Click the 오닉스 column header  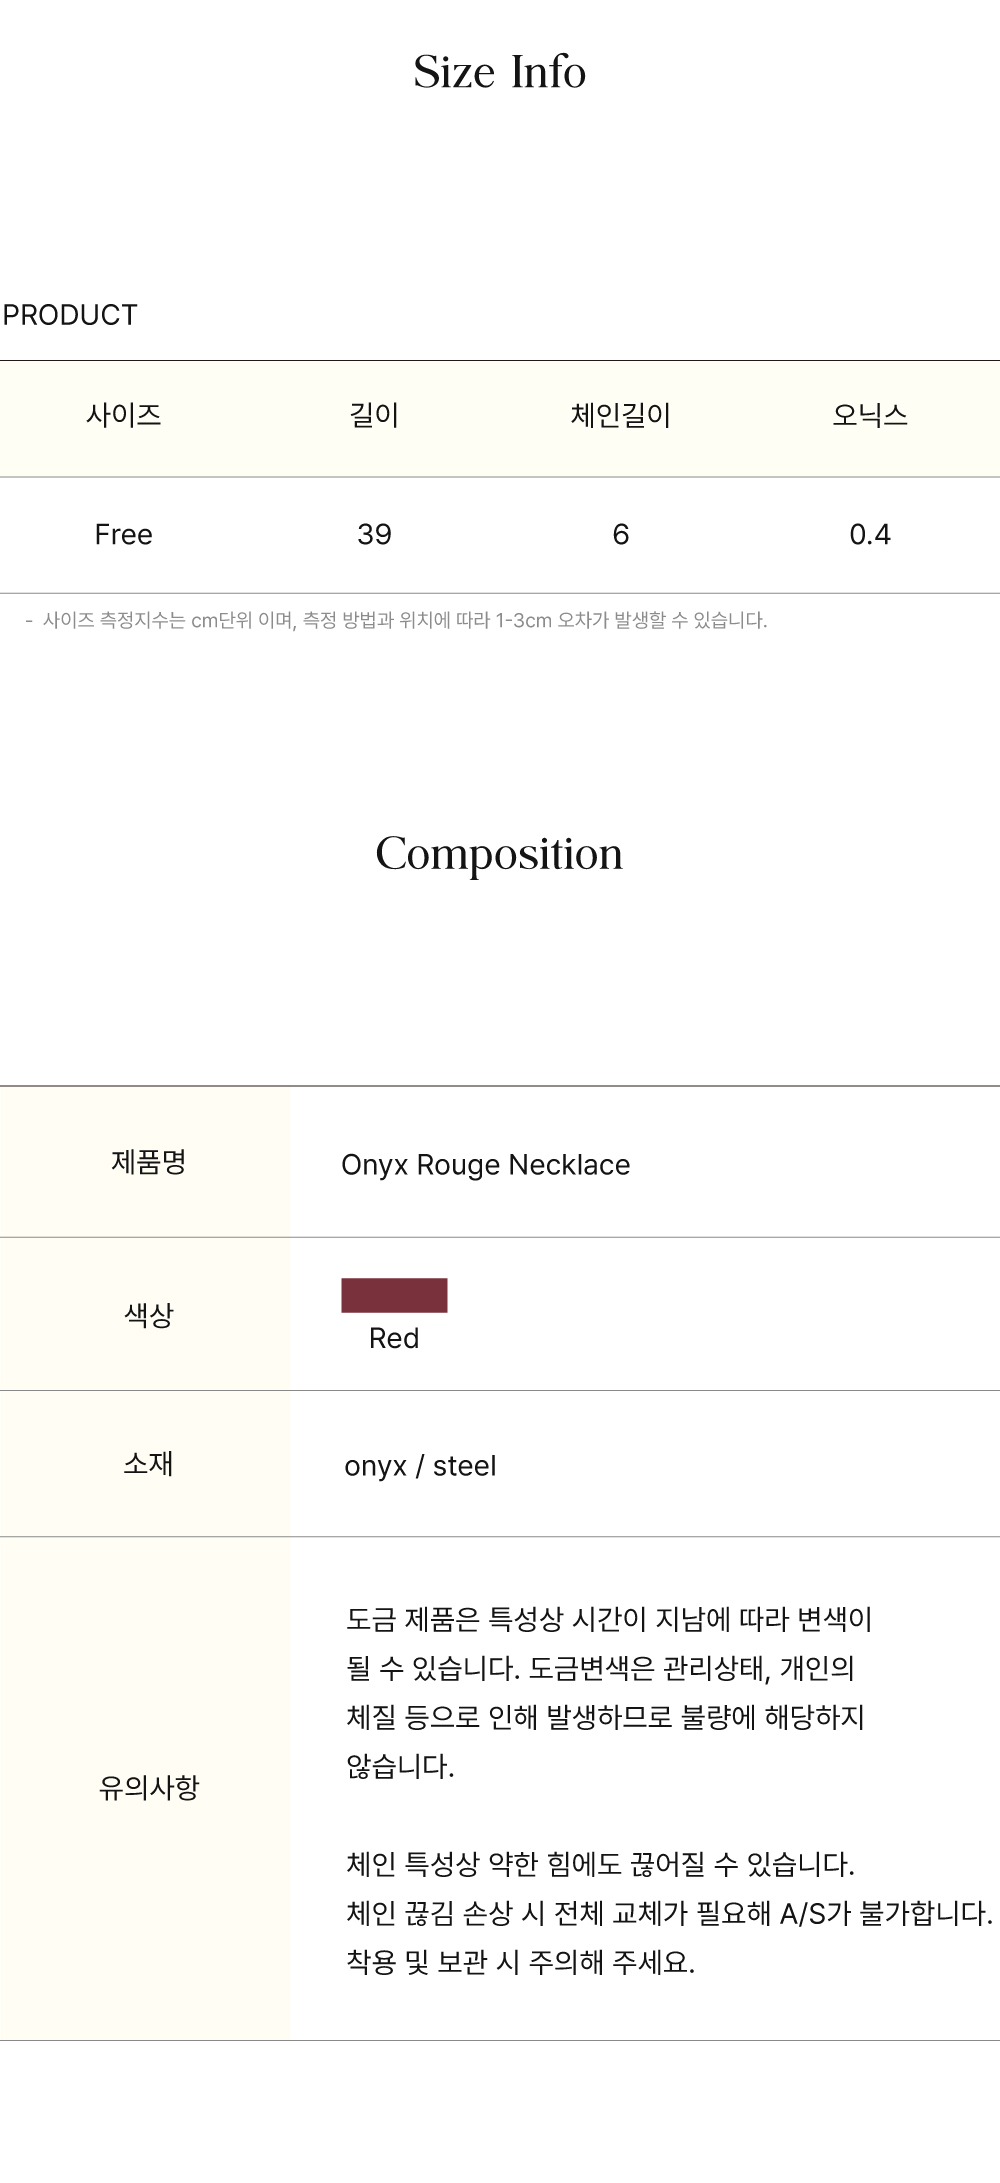[870, 415]
